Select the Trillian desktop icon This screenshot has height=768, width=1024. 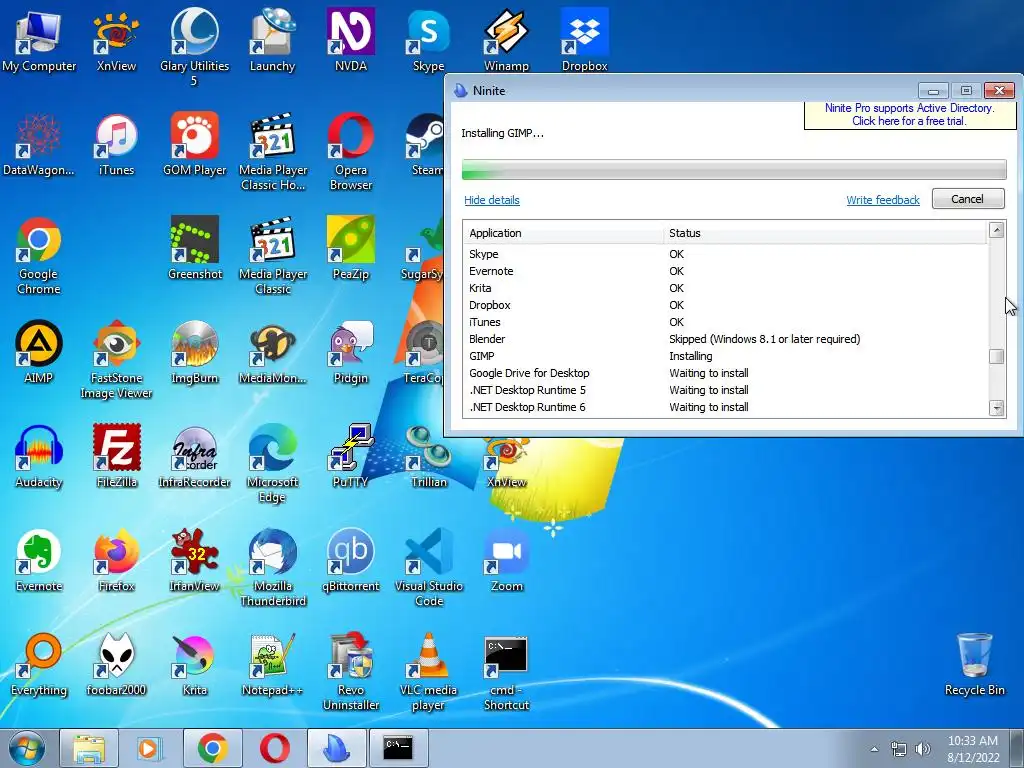pos(428,455)
